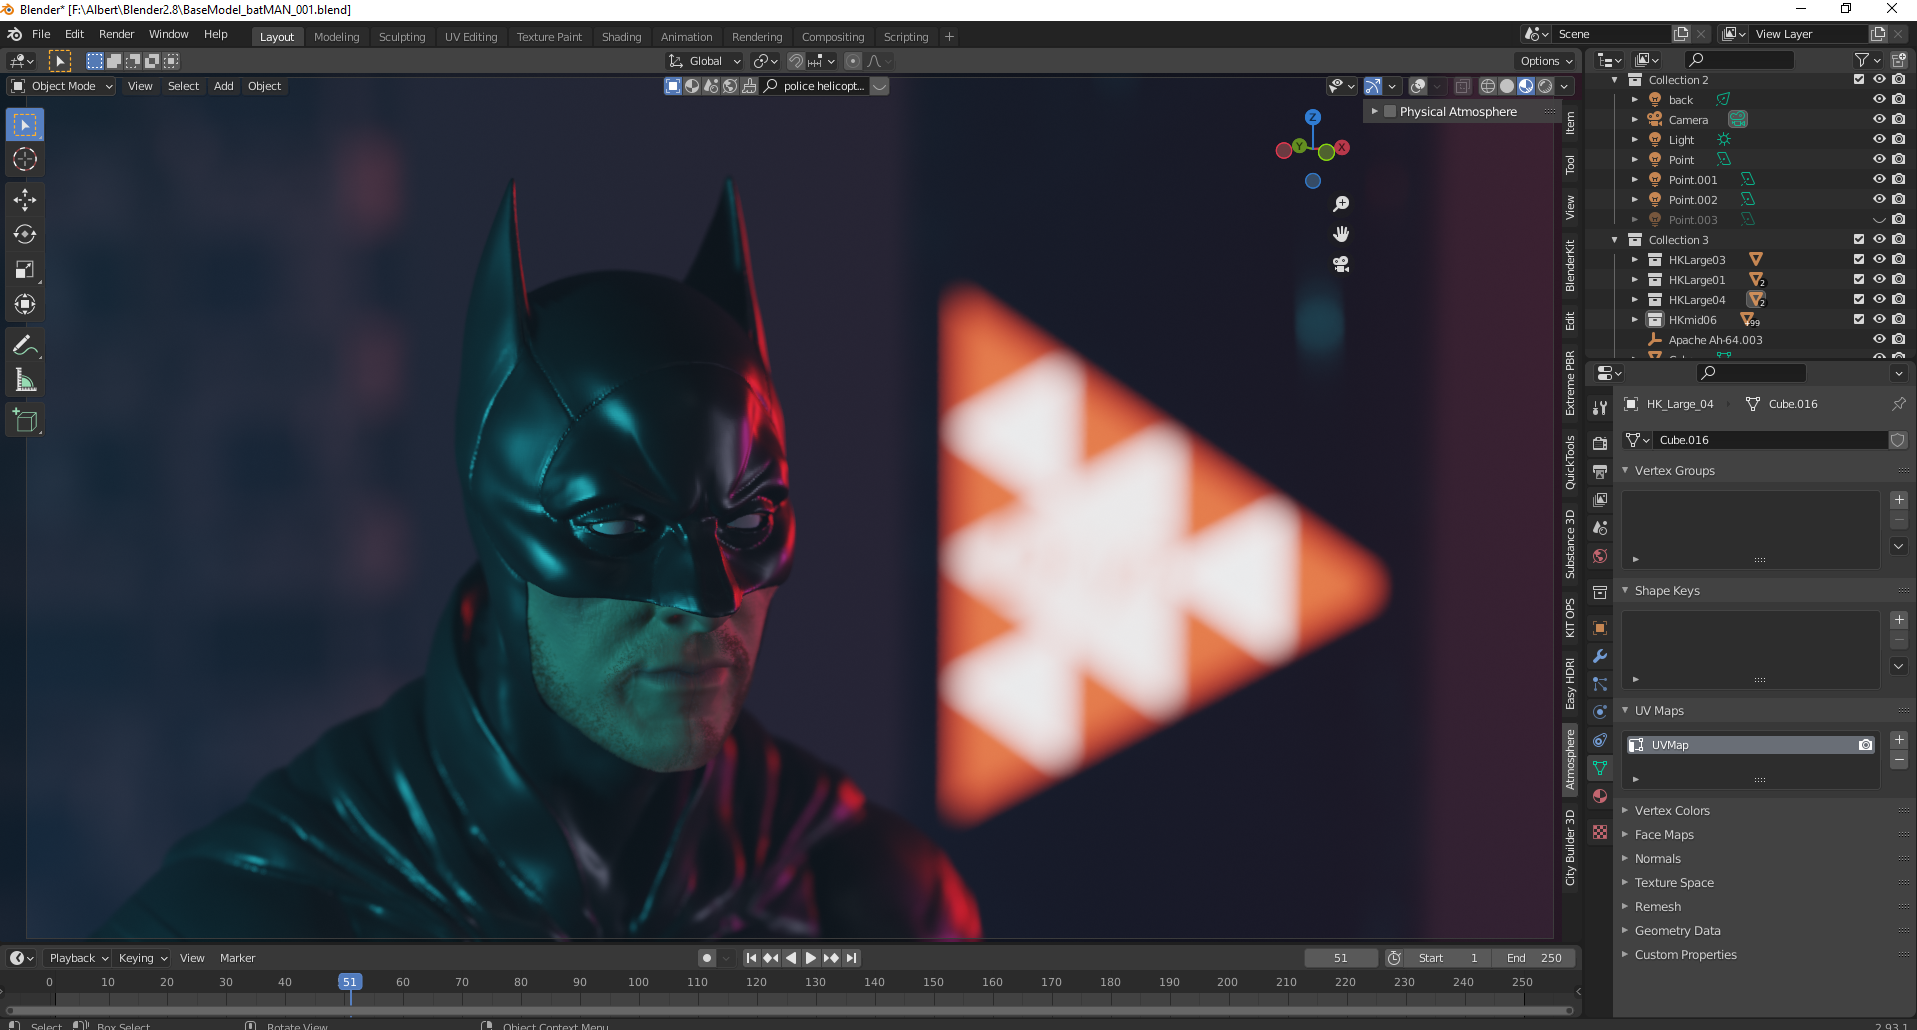Expand the Geometry Data panel
Viewport: 1917px width, 1030px height.
coord(1625,930)
